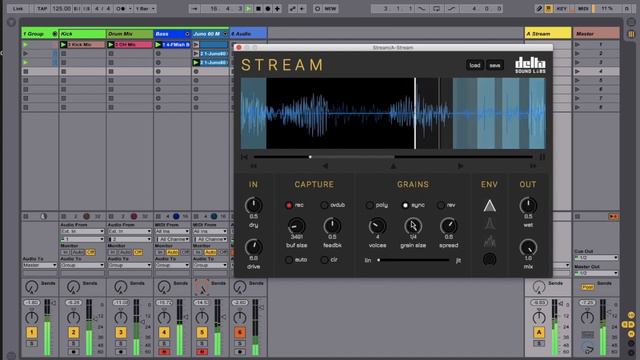The width and height of the screenshot is (640, 360).
Task: Open the Group track Audio To dropdown
Action: [40, 265]
